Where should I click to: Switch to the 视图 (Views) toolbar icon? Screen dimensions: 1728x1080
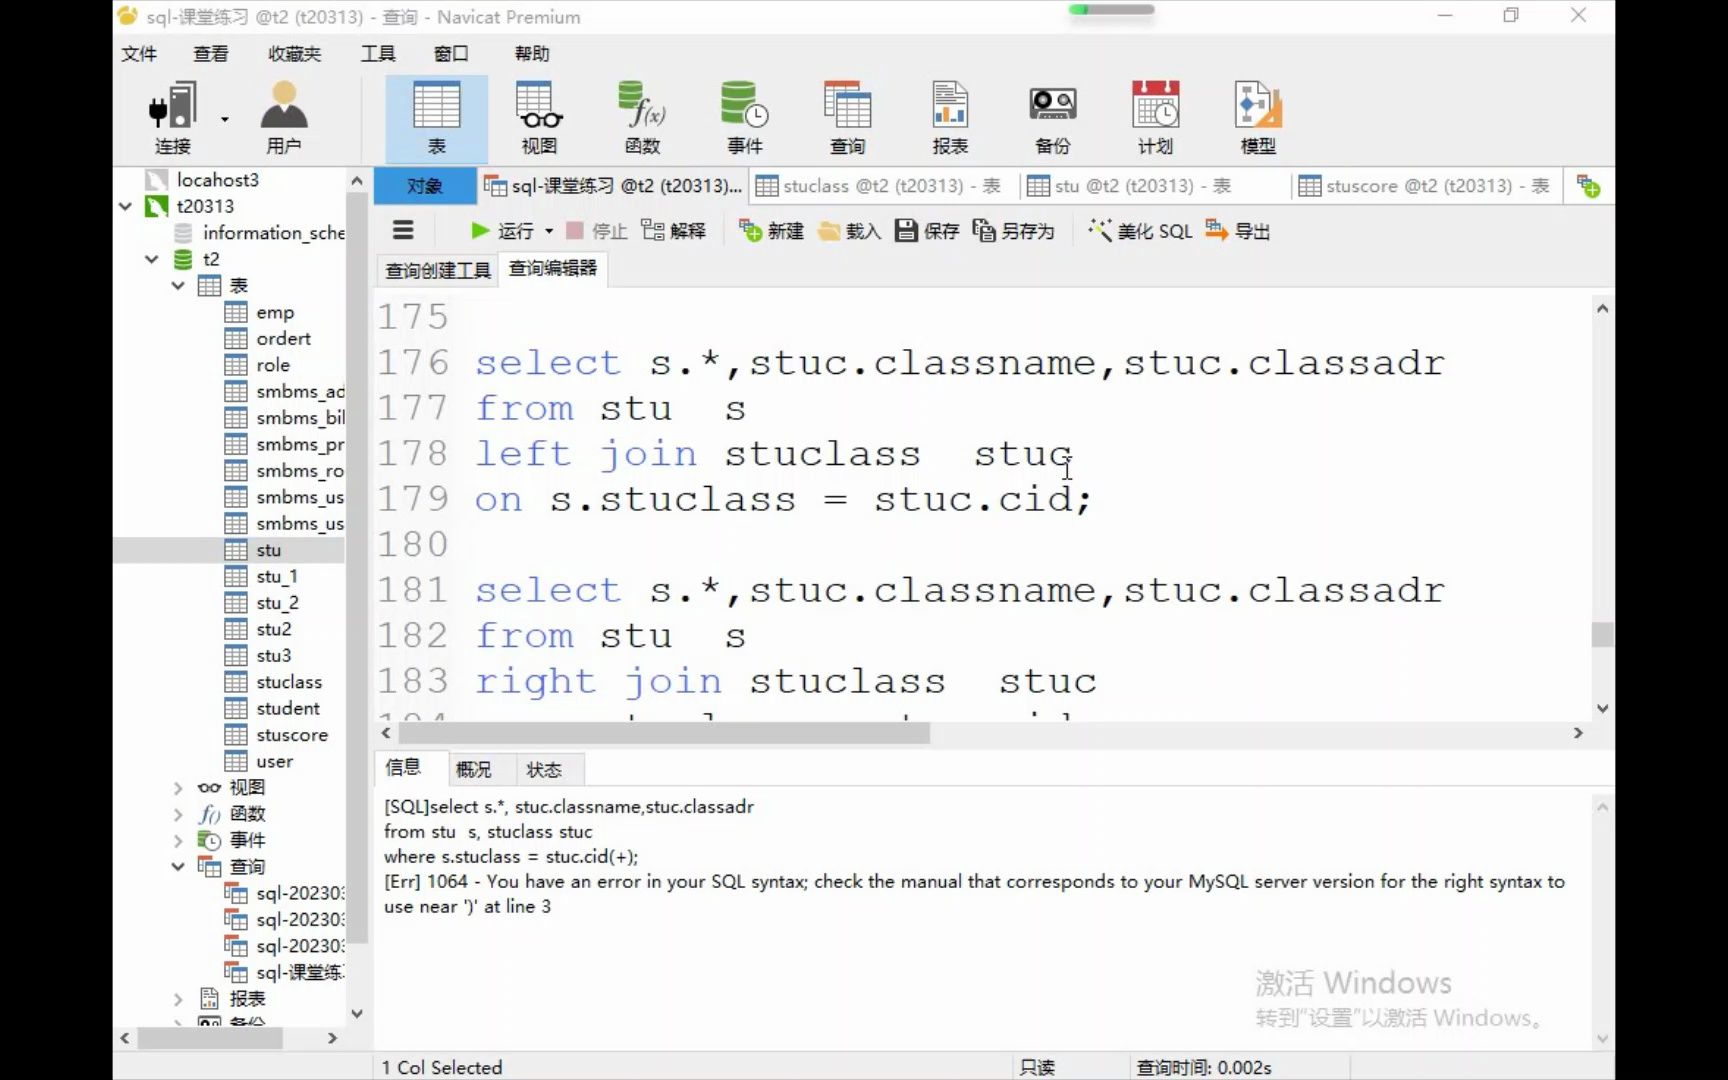(x=538, y=117)
